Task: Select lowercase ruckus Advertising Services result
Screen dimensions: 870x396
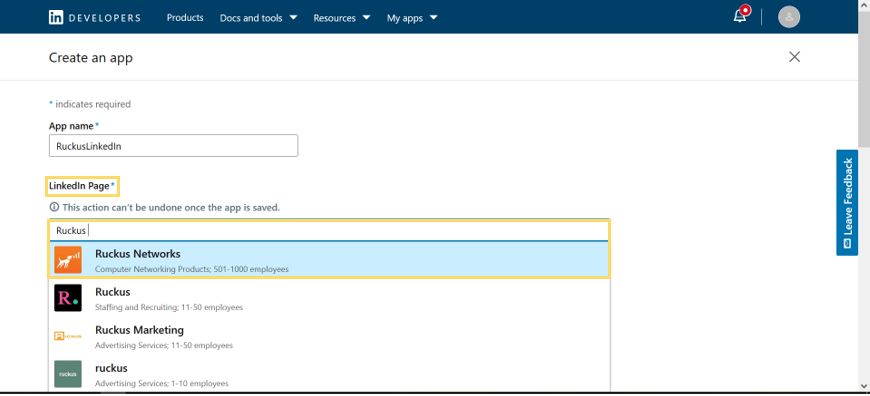Action: point(330,374)
